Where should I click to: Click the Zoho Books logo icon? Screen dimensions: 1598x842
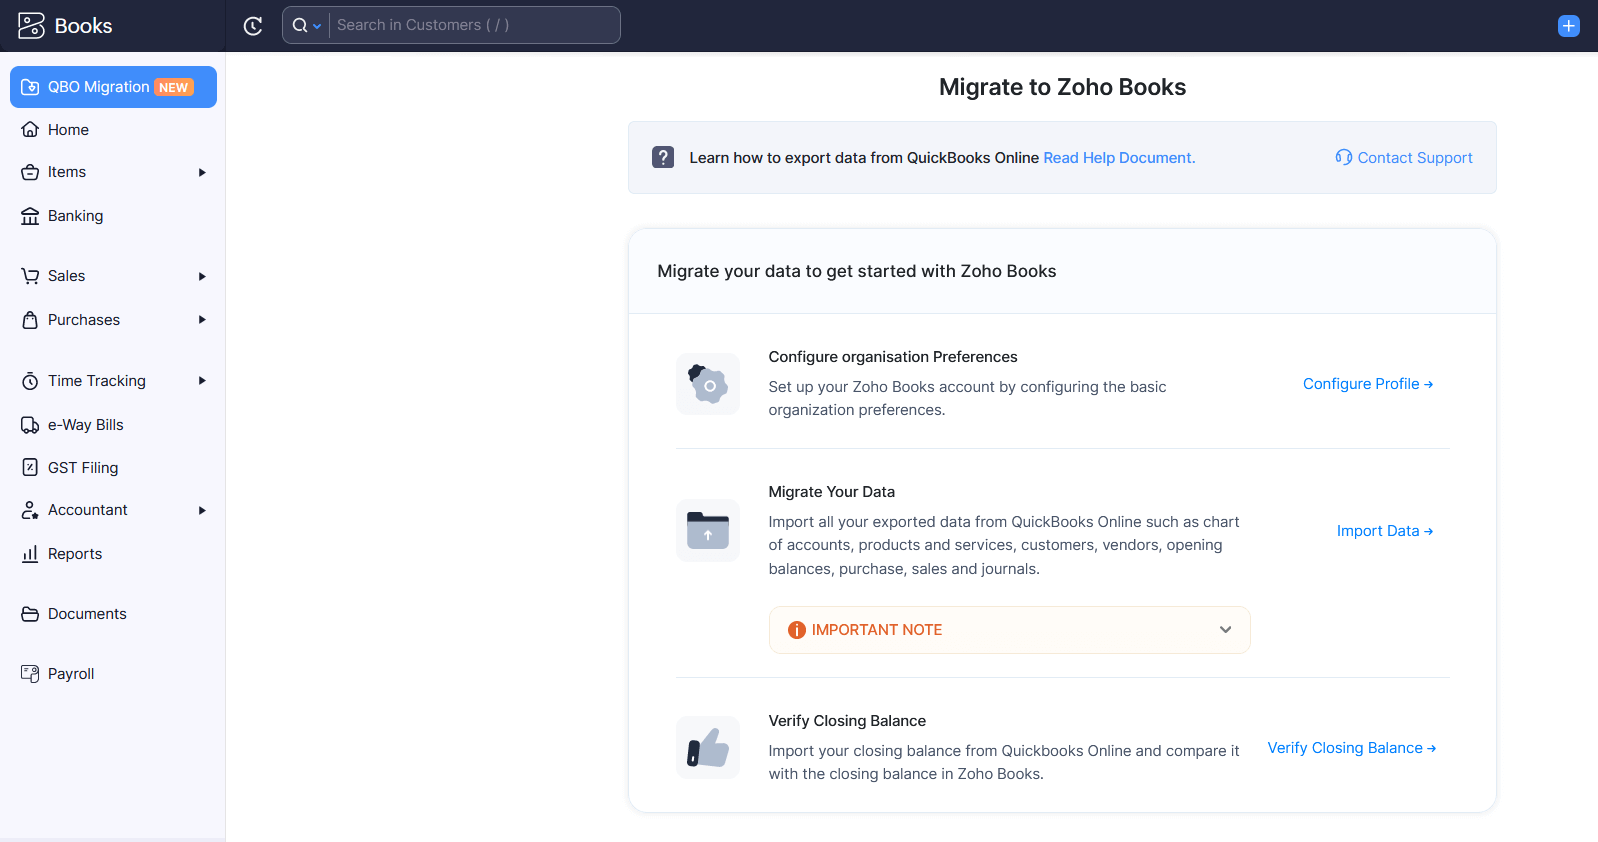31,26
